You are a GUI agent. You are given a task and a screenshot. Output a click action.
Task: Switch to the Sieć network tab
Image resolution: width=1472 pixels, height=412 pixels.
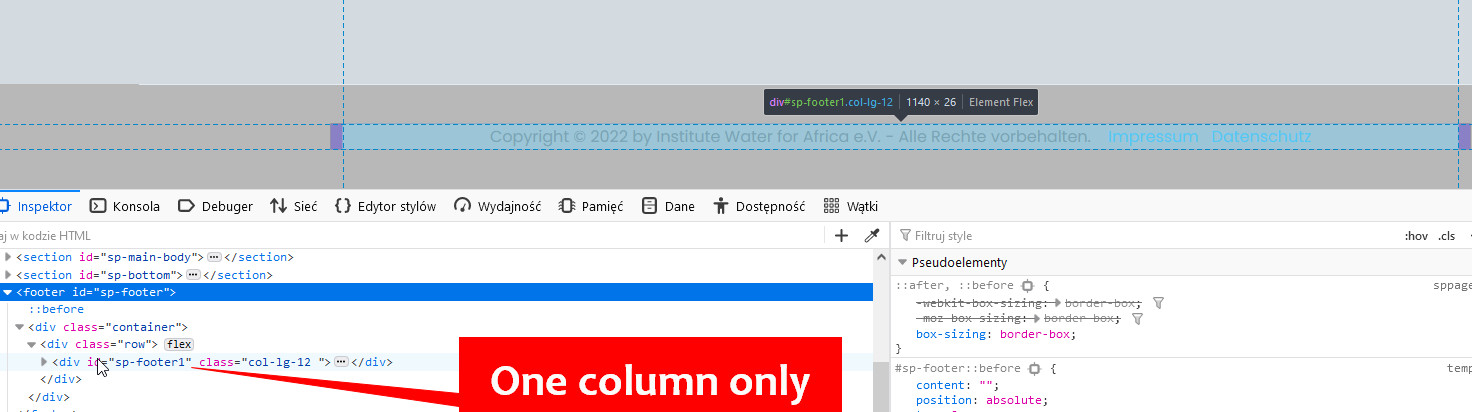pyautogui.click(x=294, y=206)
